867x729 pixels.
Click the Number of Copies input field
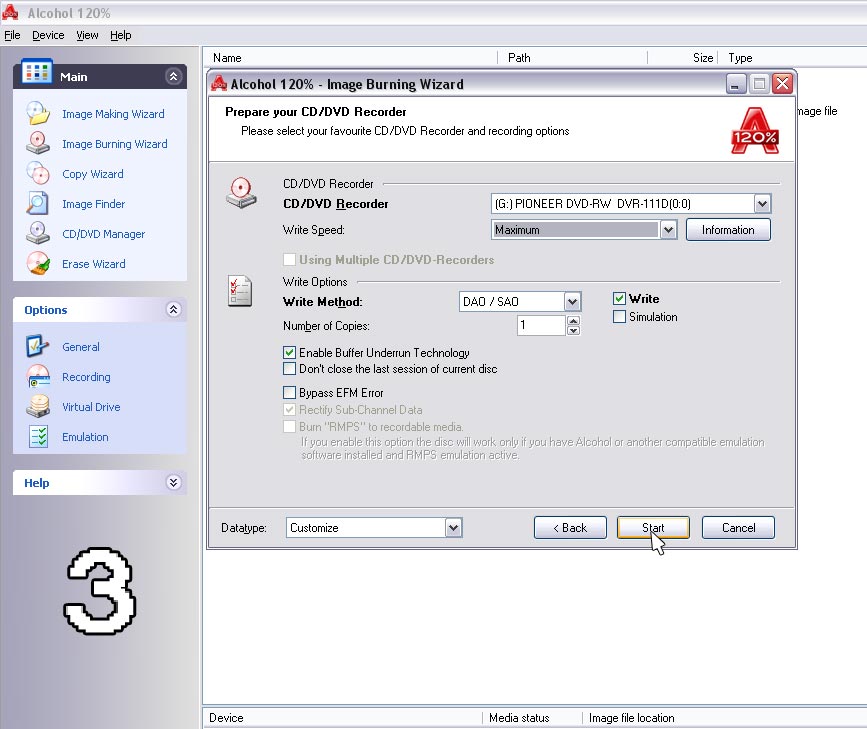pos(541,325)
